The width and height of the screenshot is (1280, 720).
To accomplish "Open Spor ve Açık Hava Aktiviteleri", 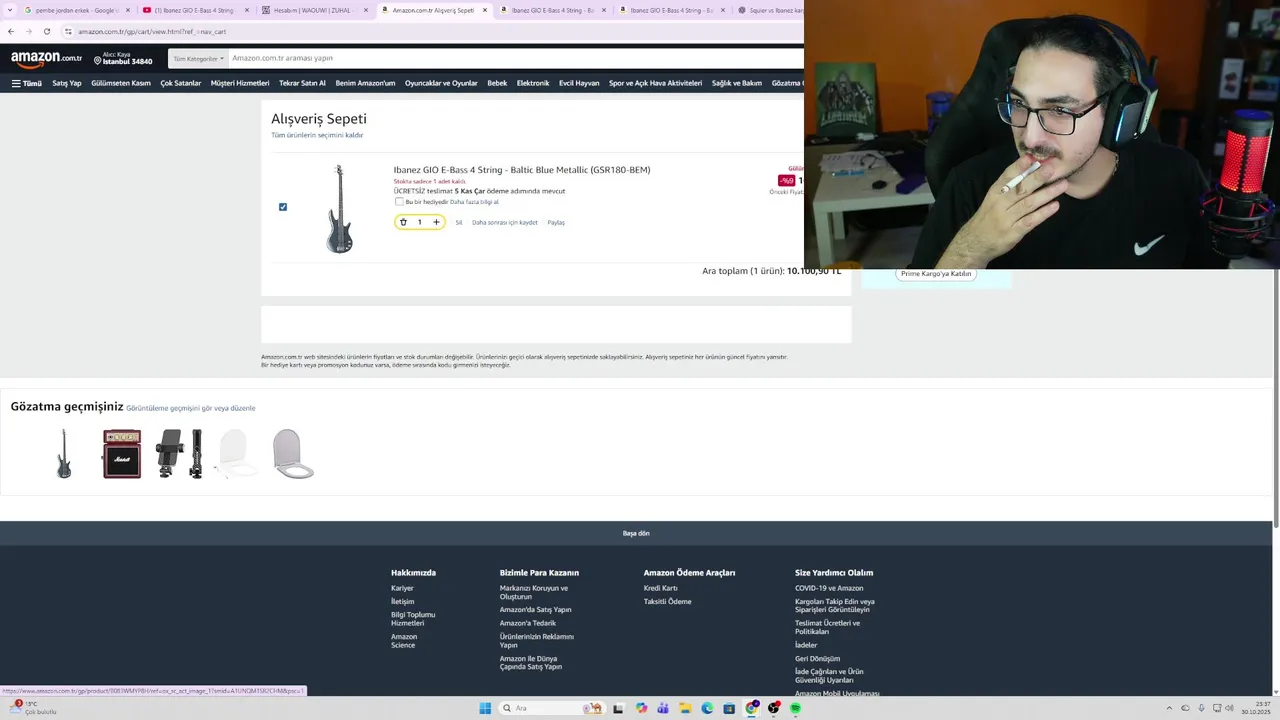I will pyautogui.click(x=655, y=83).
